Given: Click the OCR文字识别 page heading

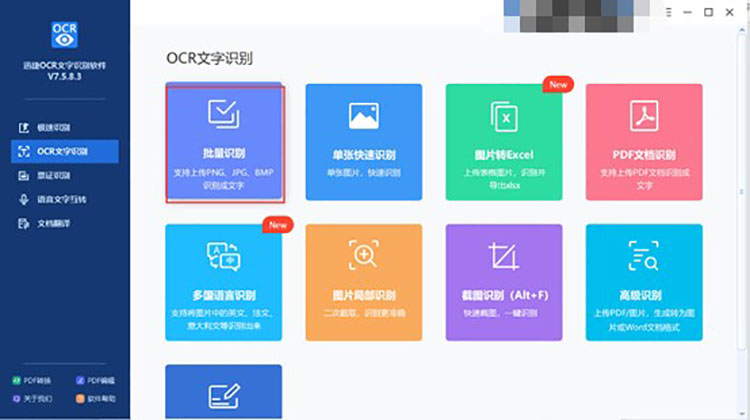Looking at the screenshot, I should click(x=210, y=58).
